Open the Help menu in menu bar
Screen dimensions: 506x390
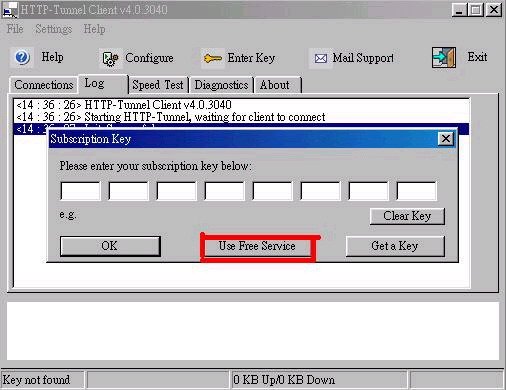tap(94, 29)
